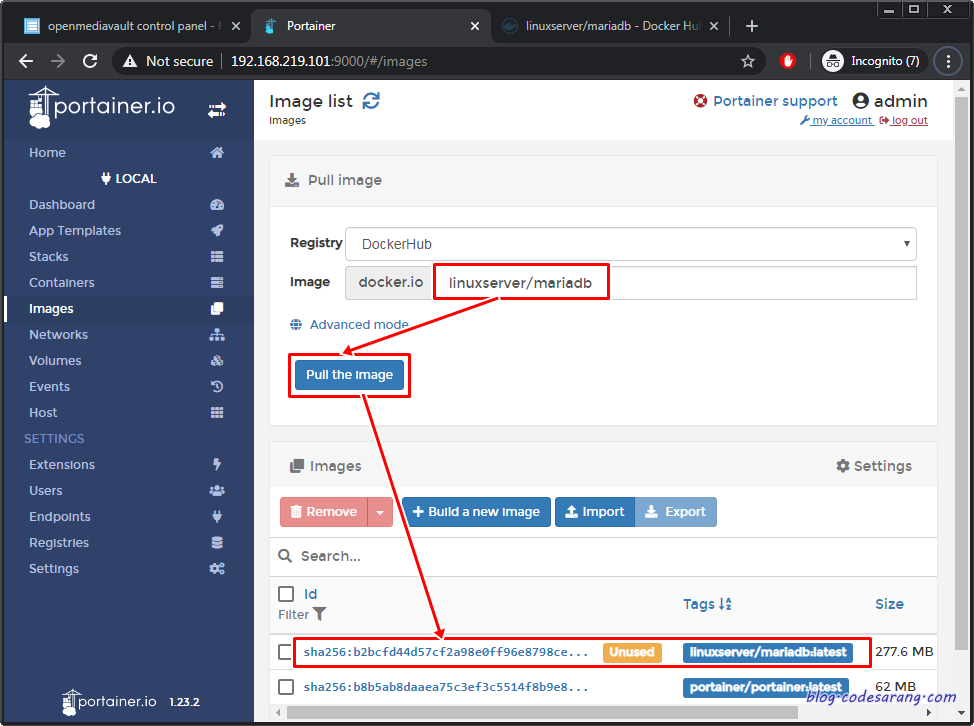Click the Tags sort icon

coord(726,604)
